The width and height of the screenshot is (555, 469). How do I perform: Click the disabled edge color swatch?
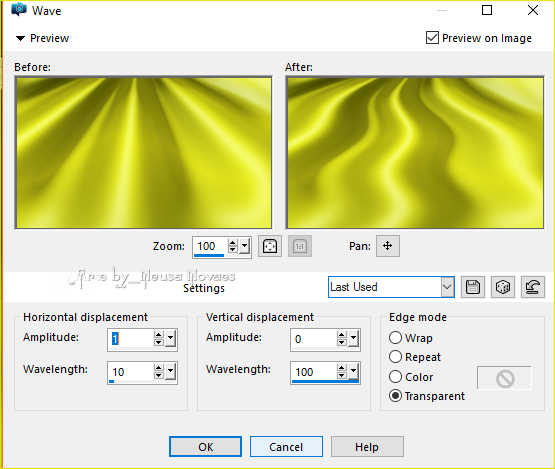(x=504, y=378)
